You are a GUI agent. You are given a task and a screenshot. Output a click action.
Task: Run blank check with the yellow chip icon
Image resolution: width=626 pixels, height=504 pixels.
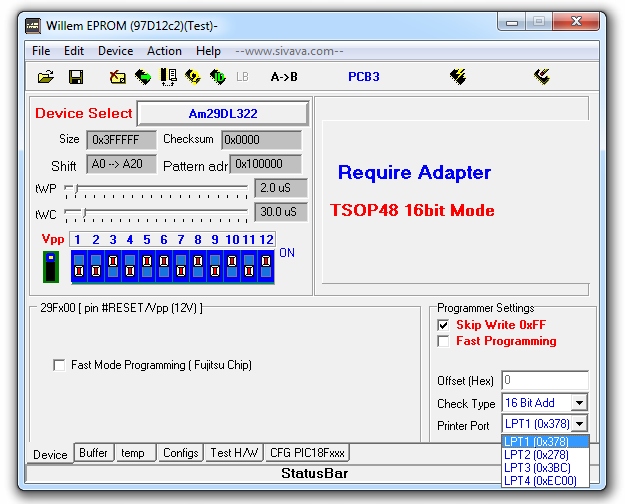[193, 76]
